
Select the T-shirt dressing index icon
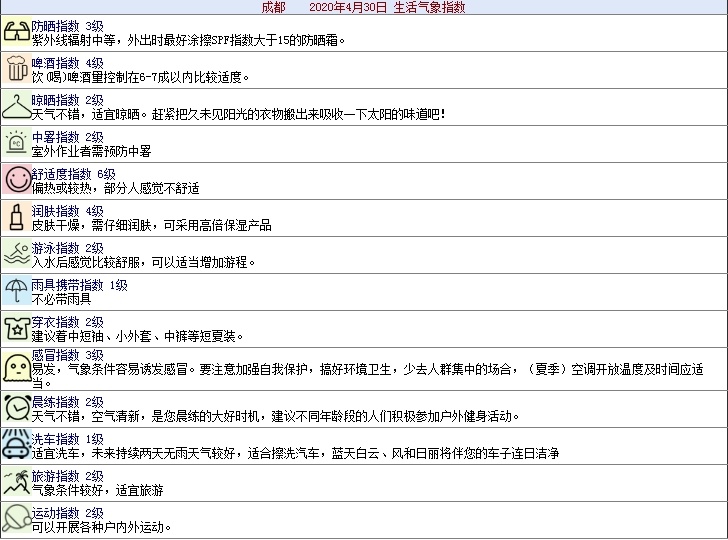click(16, 328)
